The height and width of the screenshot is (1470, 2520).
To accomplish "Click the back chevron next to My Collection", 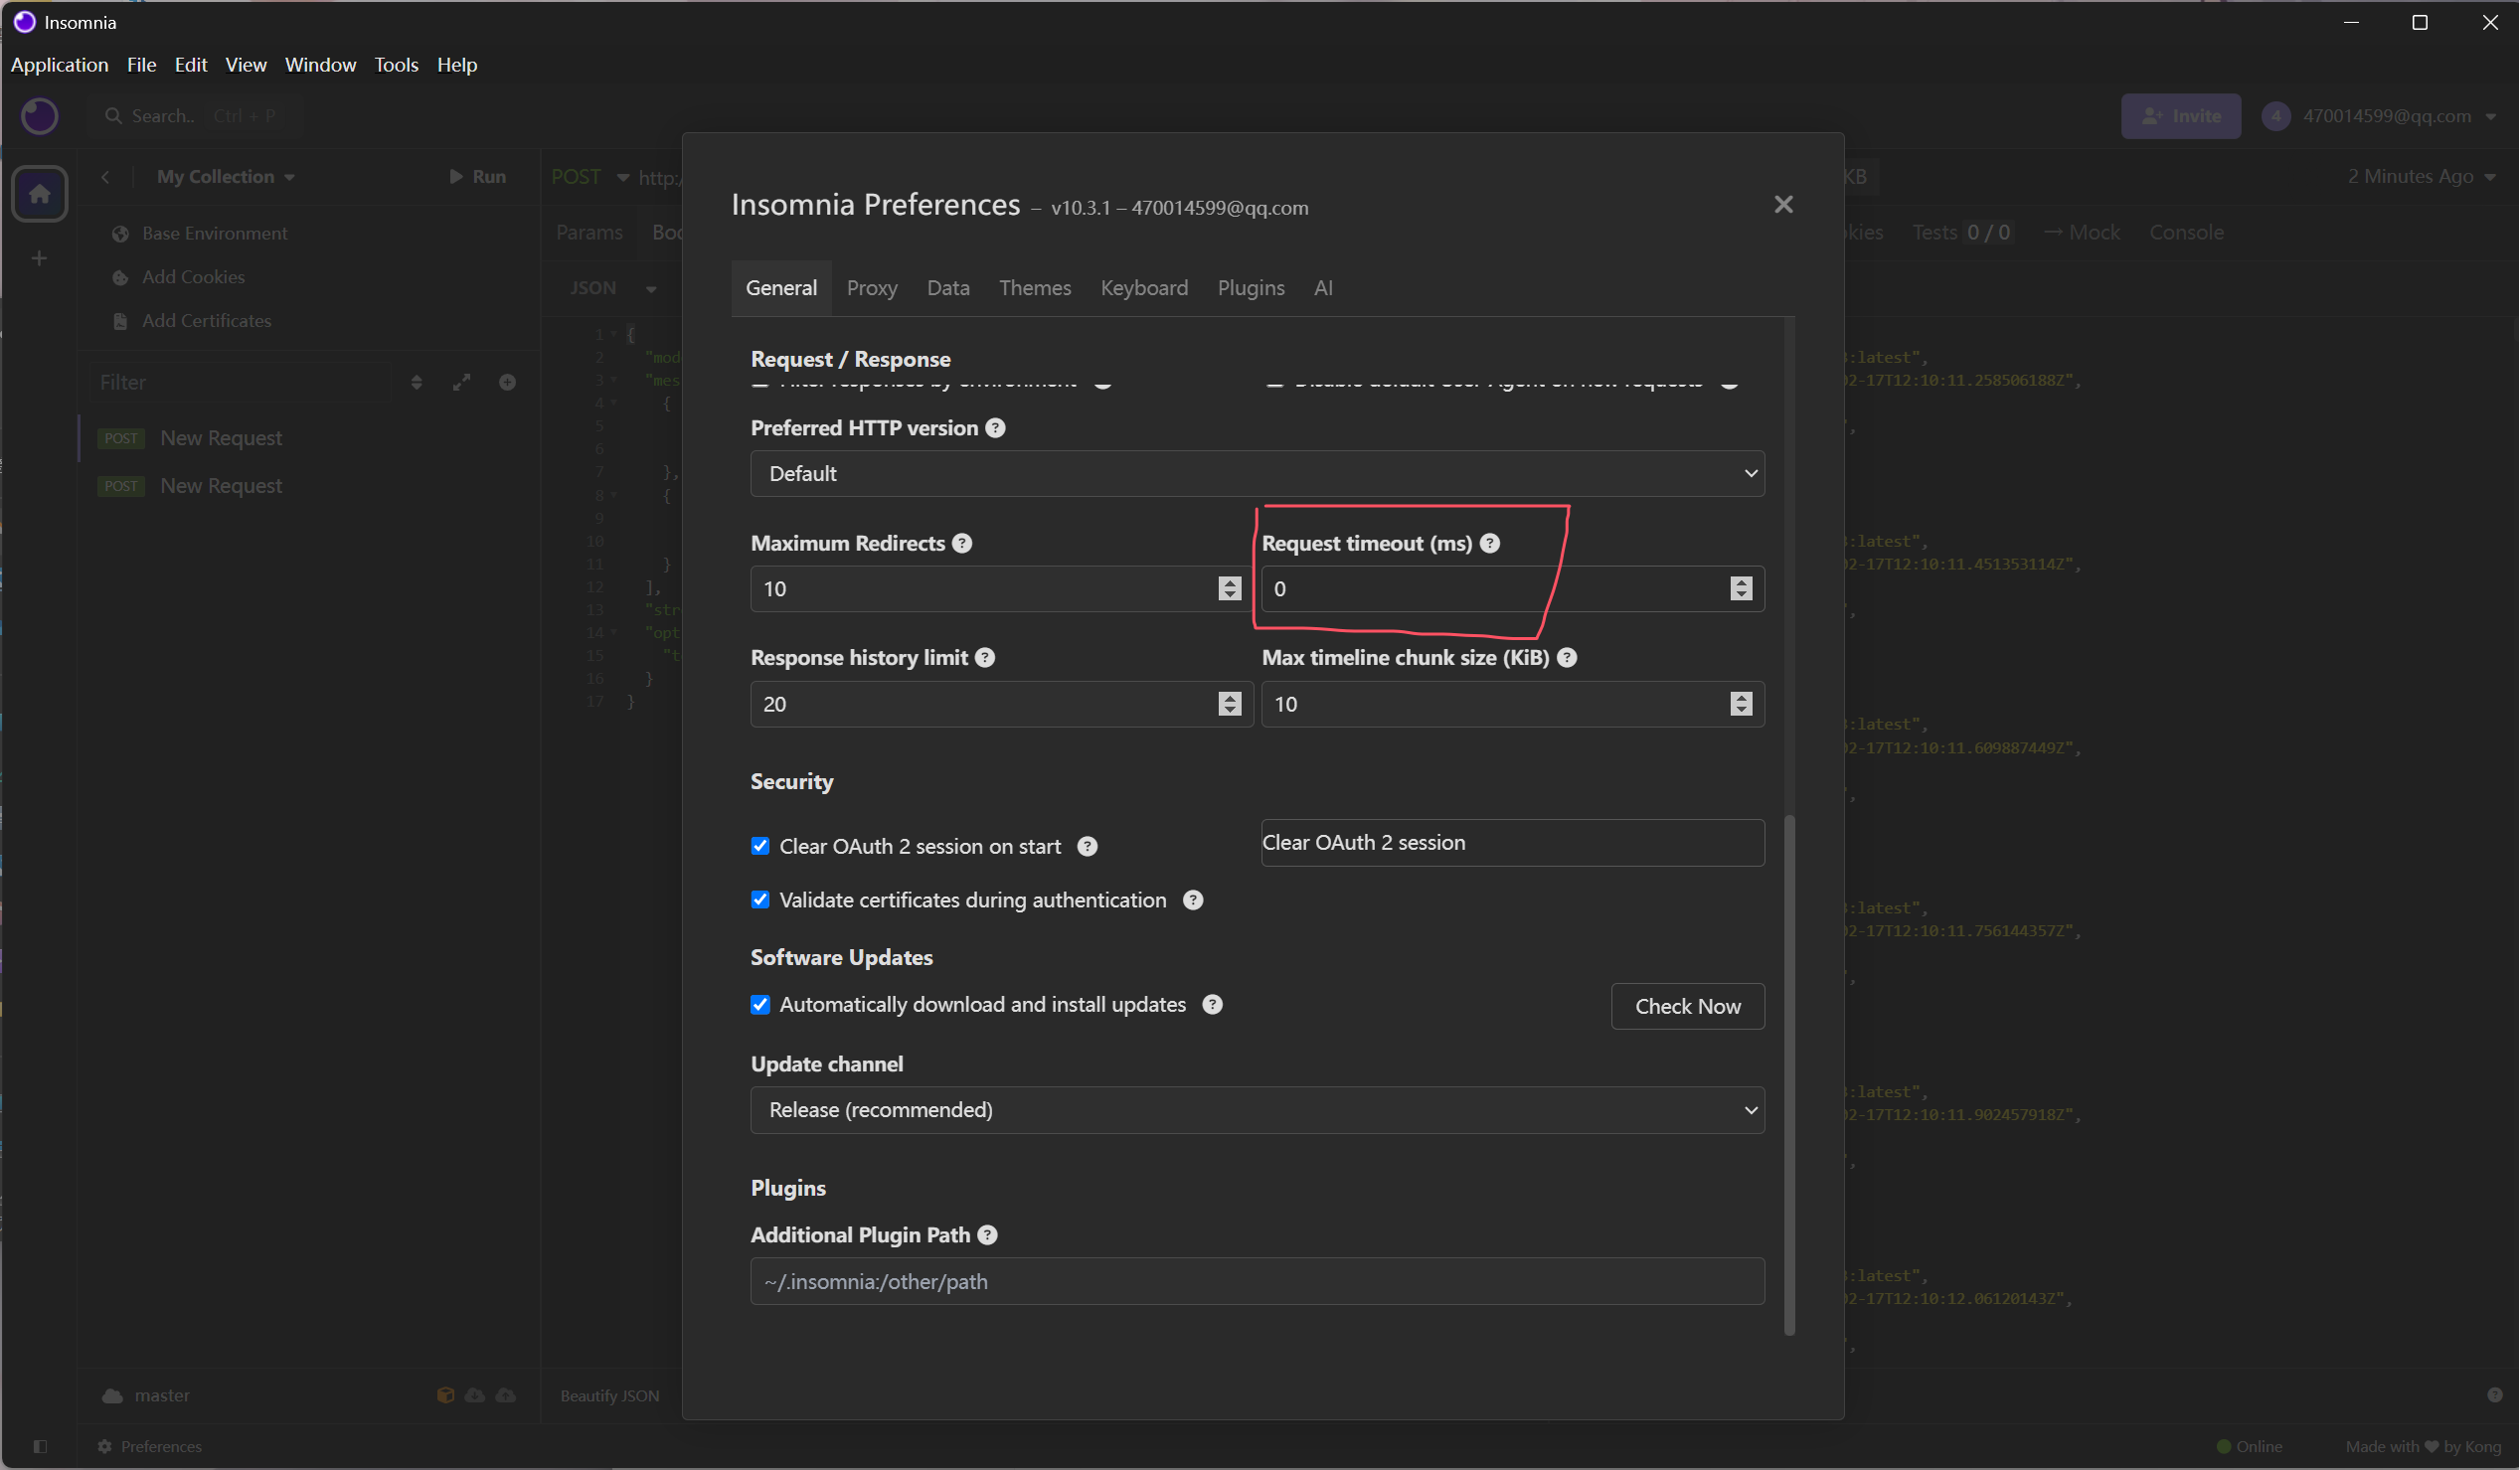I will [x=105, y=177].
